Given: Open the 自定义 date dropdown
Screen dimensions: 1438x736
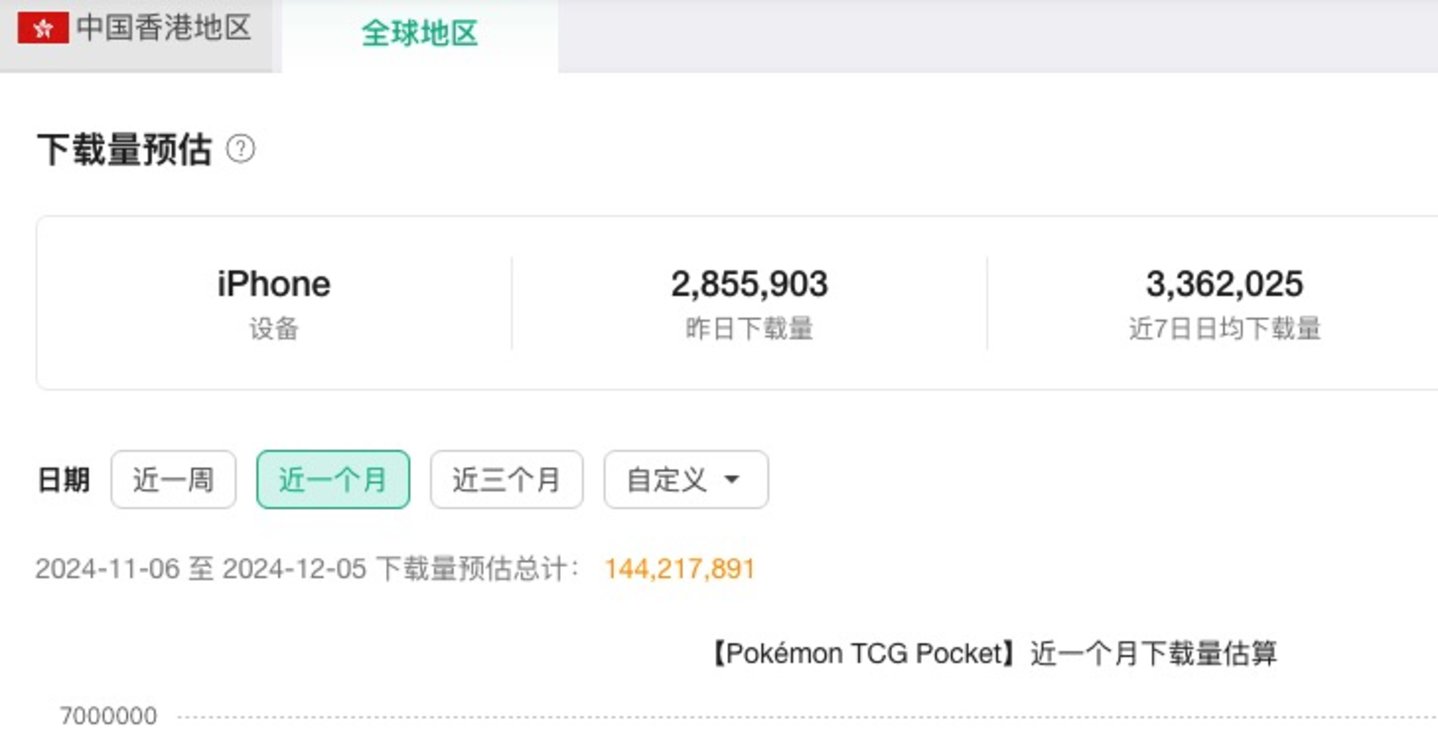Looking at the screenshot, I should [685, 480].
